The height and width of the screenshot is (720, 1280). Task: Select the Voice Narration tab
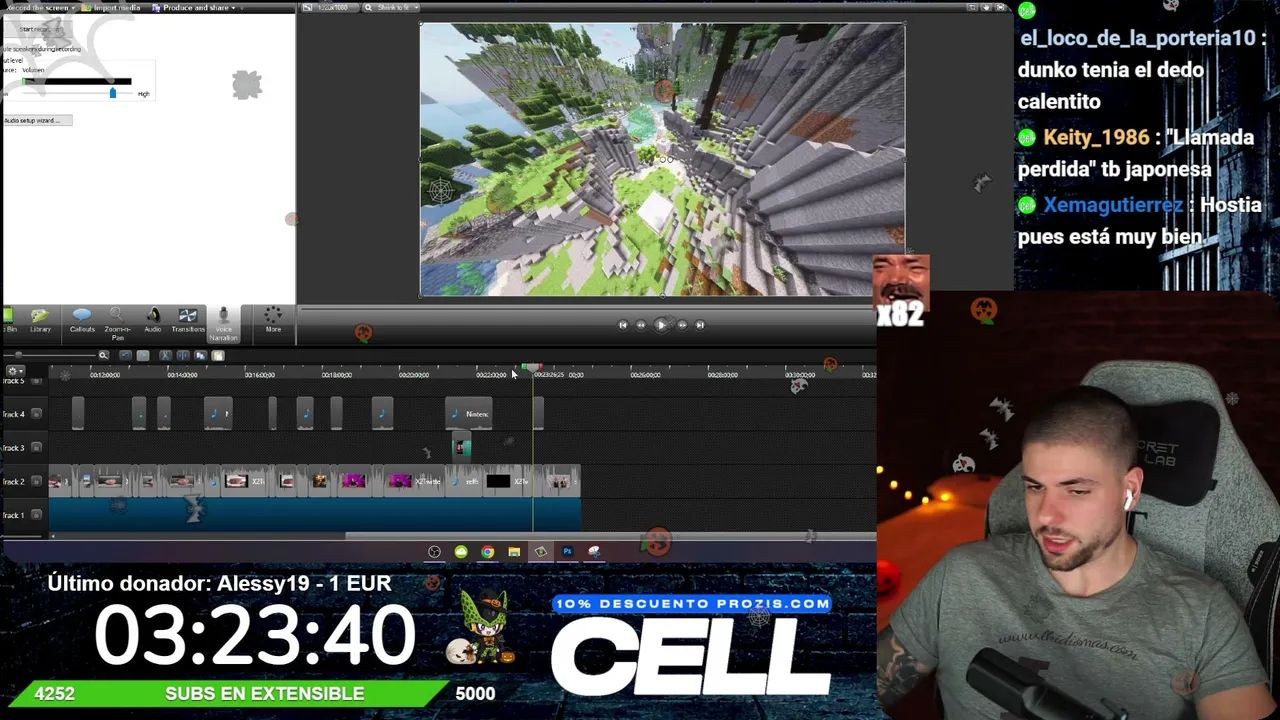coord(223,323)
